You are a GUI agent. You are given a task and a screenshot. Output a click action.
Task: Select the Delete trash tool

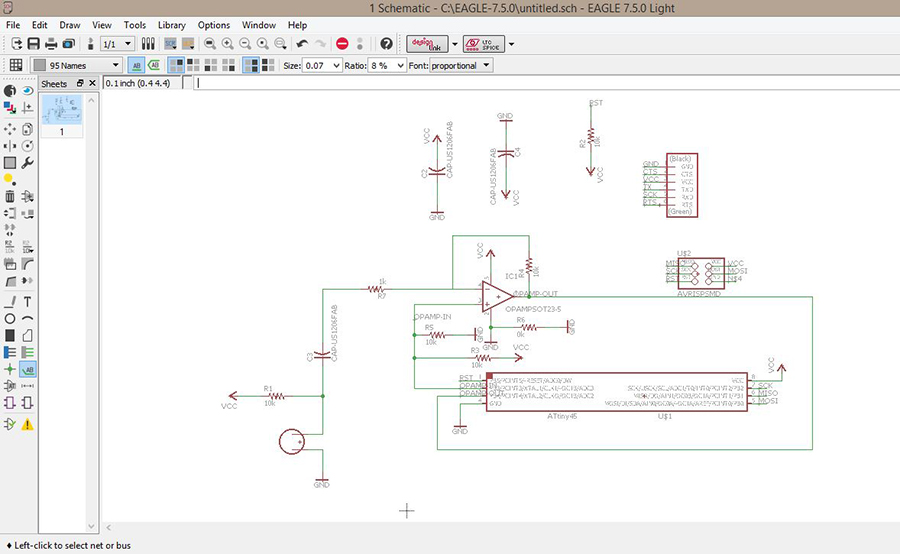tap(10, 196)
